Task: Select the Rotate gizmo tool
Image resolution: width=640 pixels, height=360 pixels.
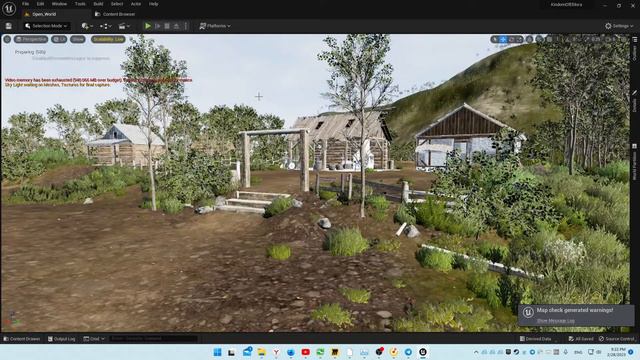Action: [512, 39]
